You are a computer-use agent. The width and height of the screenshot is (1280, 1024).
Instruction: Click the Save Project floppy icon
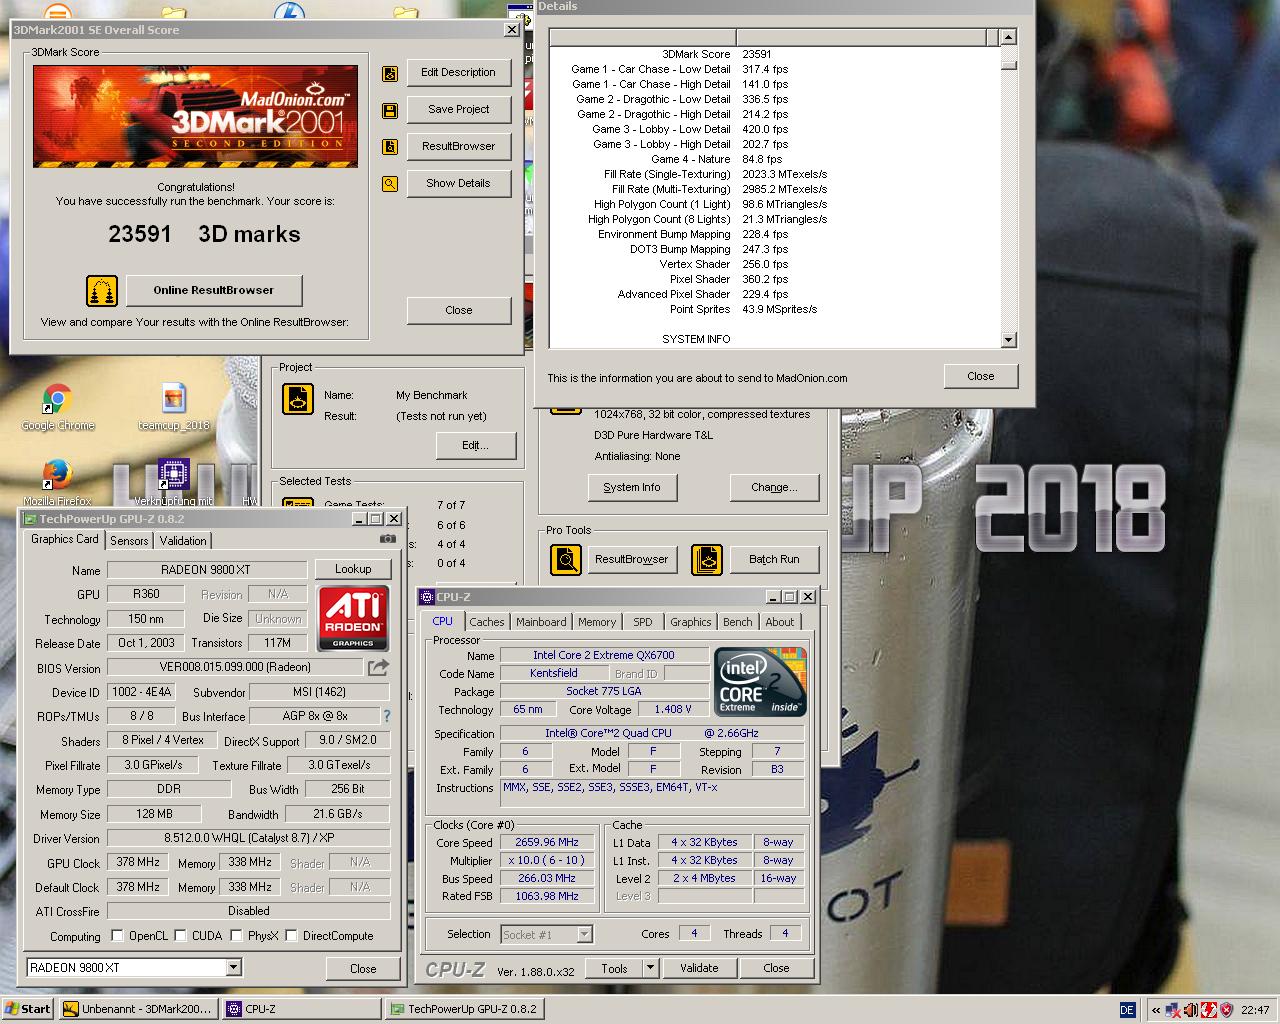tap(390, 110)
